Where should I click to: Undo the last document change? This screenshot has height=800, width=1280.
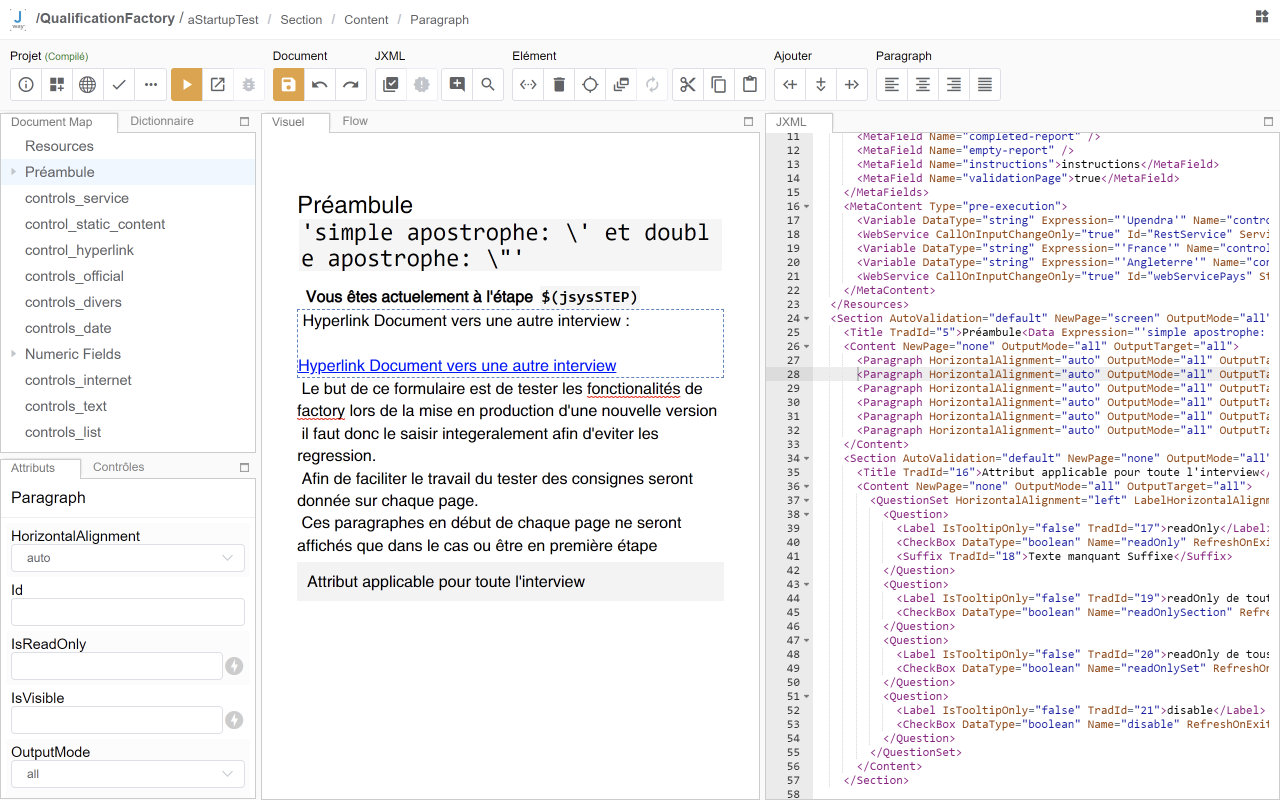click(319, 84)
